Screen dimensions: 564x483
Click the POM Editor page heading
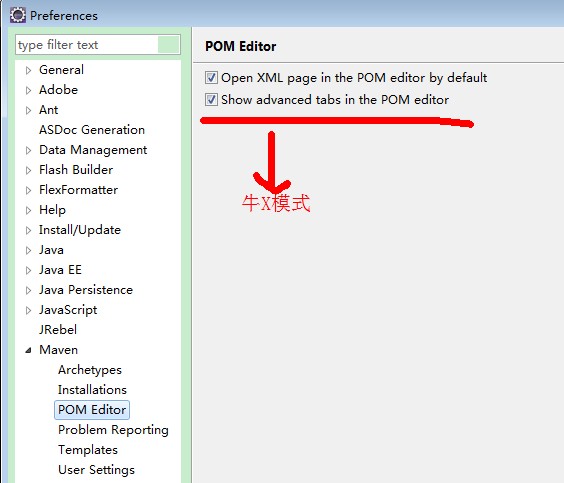pyautogui.click(x=241, y=46)
